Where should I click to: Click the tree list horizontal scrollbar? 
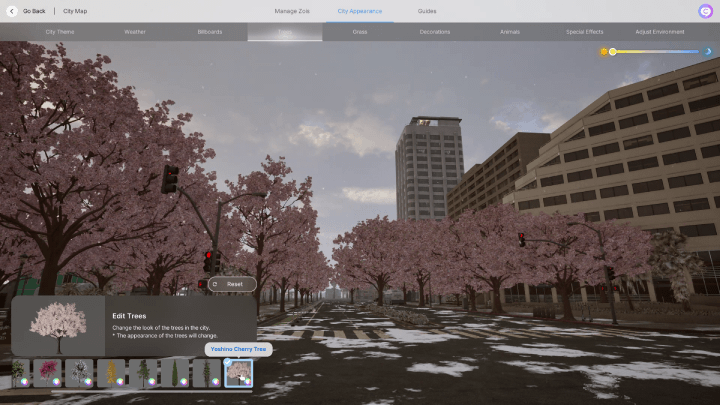pyautogui.click(x=152, y=392)
